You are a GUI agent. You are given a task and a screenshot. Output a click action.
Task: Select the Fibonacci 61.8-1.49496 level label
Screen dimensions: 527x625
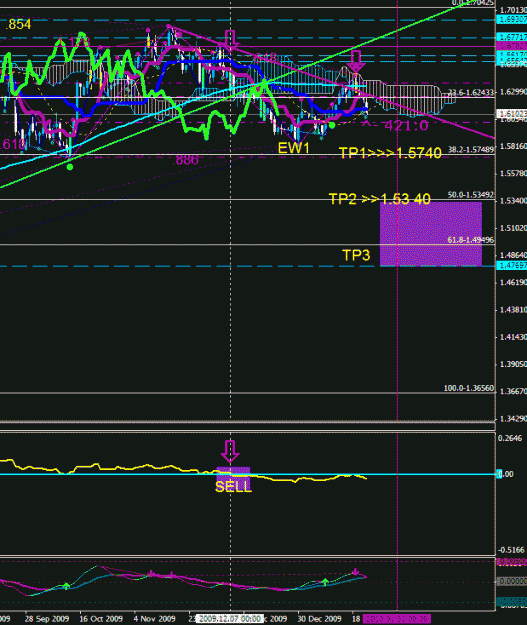coord(471,240)
